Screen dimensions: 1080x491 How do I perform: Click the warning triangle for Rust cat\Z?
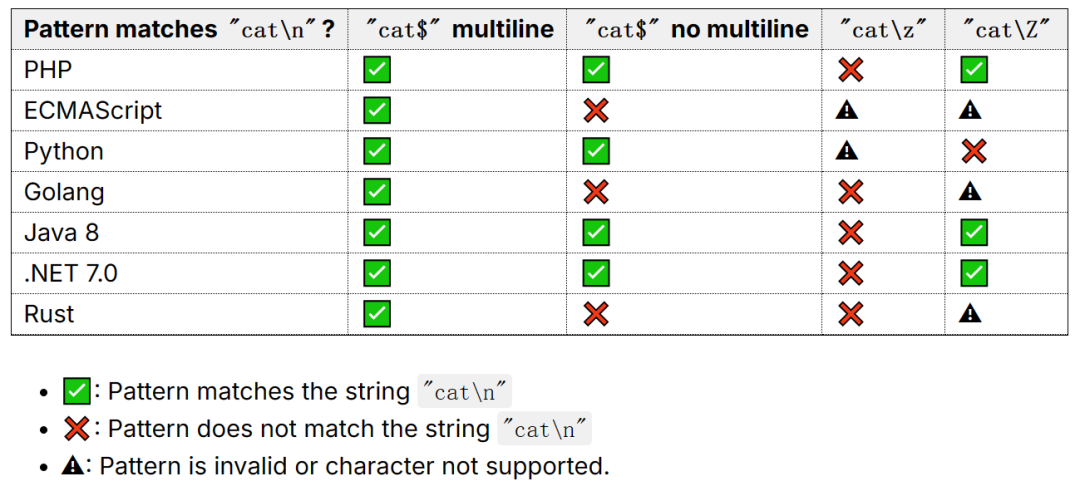tap(970, 313)
